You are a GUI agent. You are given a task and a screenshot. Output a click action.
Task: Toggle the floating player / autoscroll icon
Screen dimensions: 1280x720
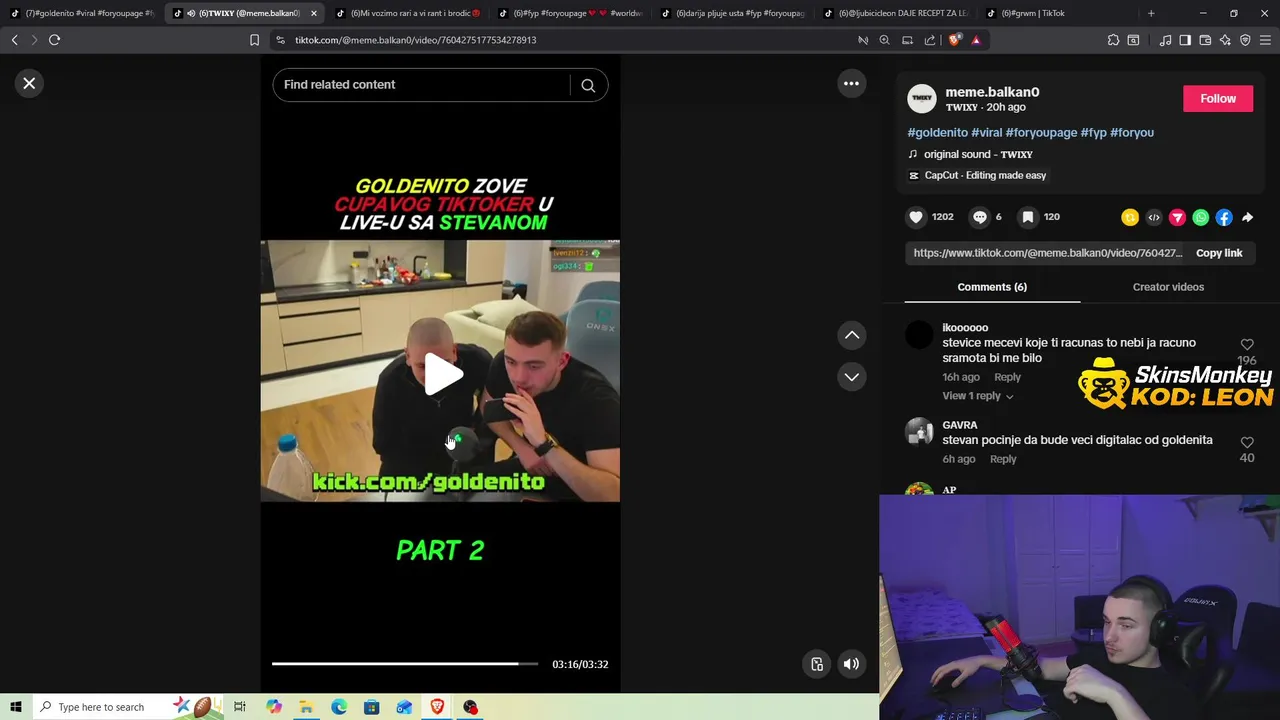click(817, 664)
